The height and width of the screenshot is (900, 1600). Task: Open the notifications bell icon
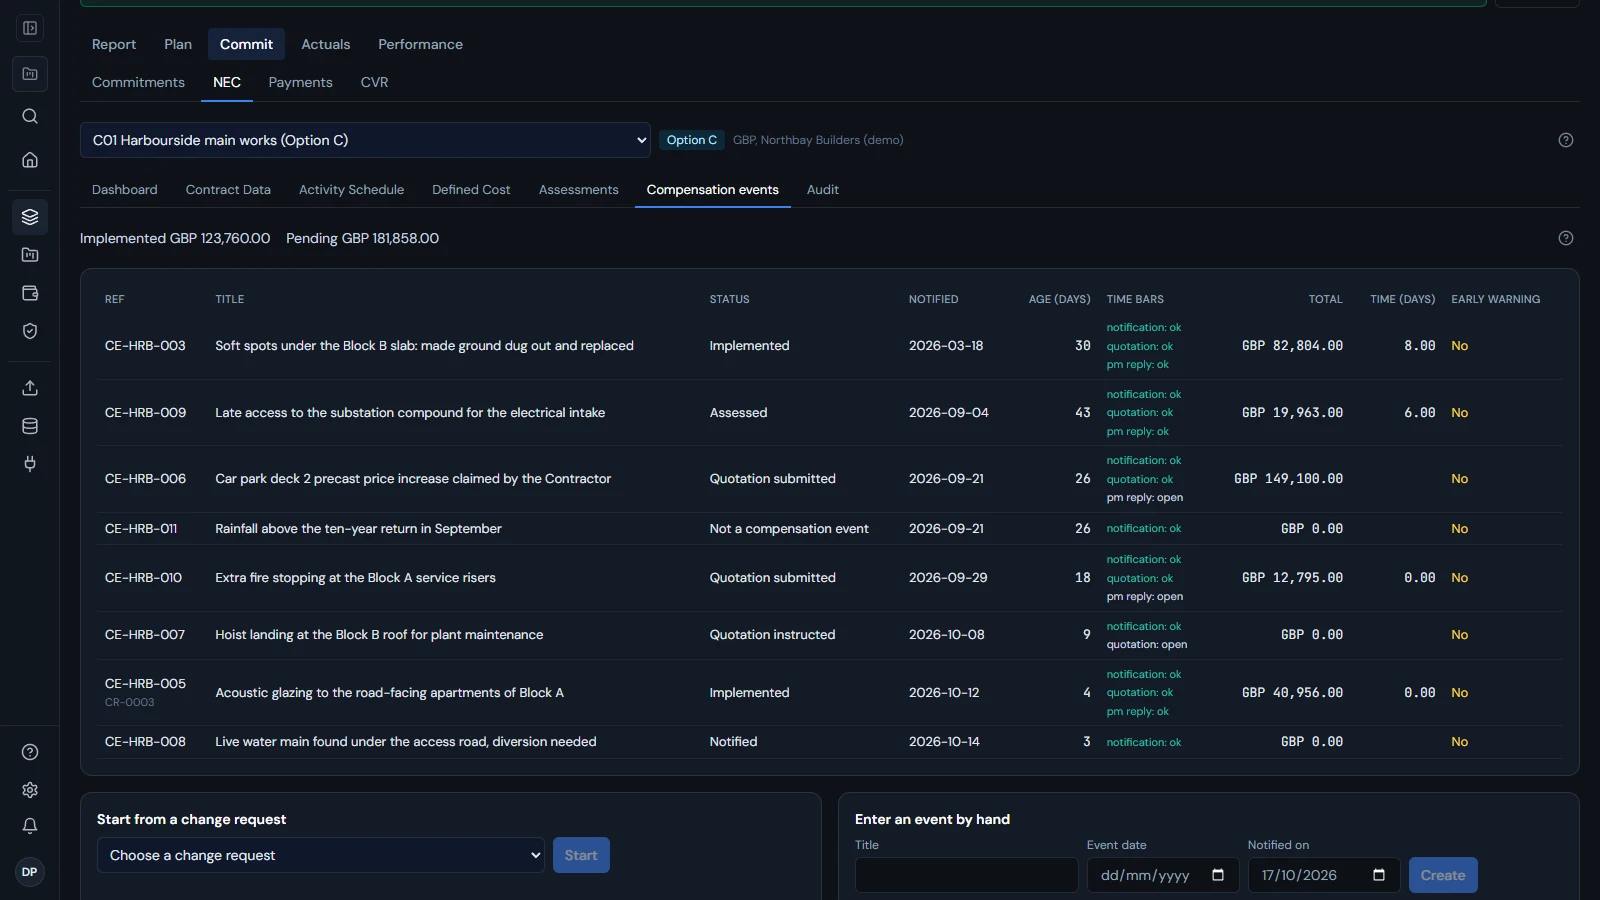(30, 826)
